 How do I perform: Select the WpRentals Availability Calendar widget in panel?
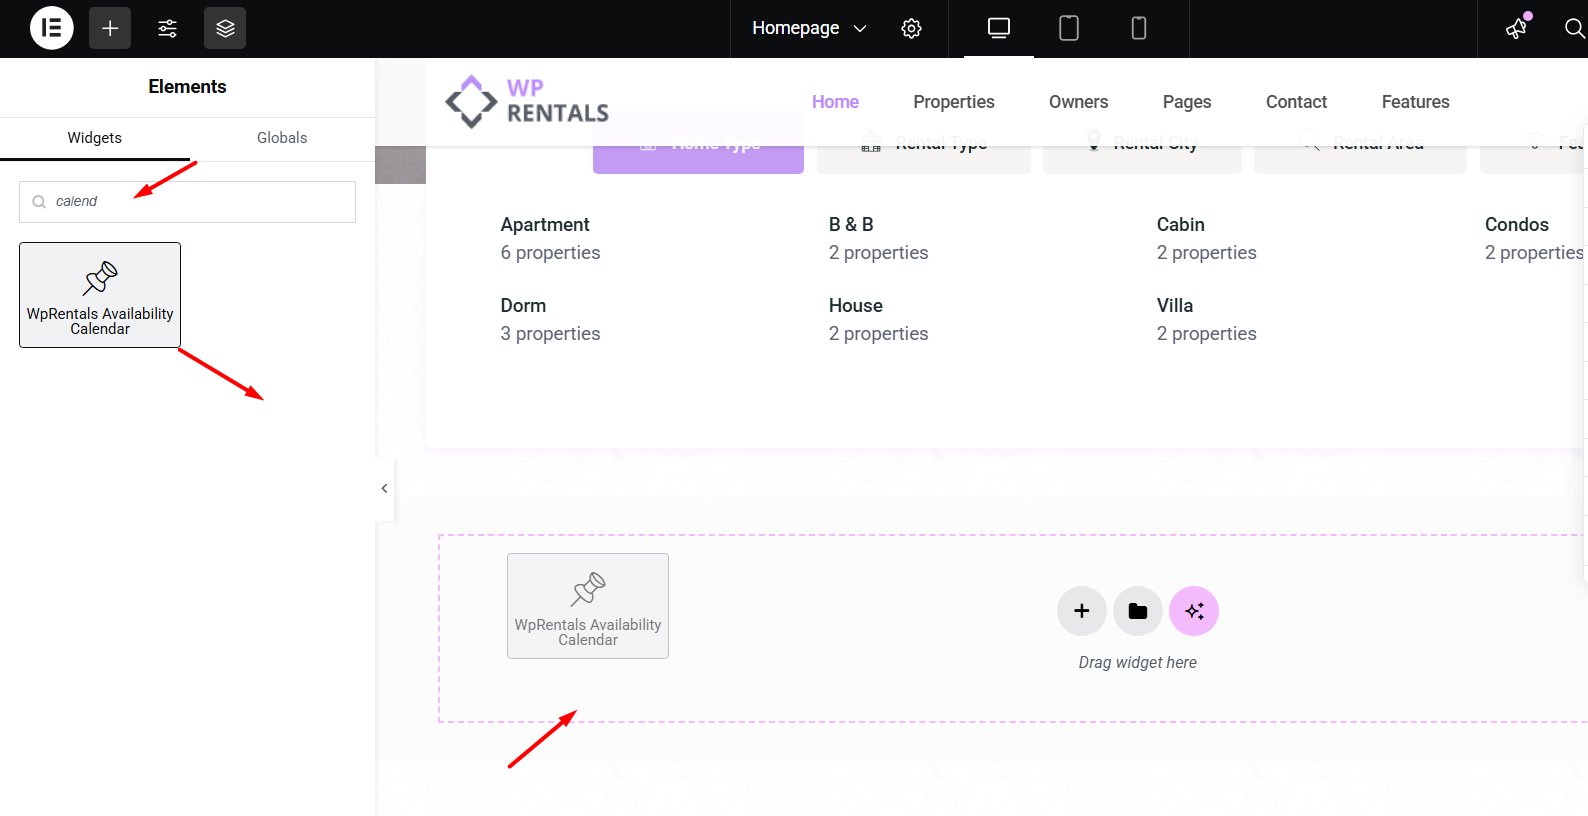click(100, 295)
